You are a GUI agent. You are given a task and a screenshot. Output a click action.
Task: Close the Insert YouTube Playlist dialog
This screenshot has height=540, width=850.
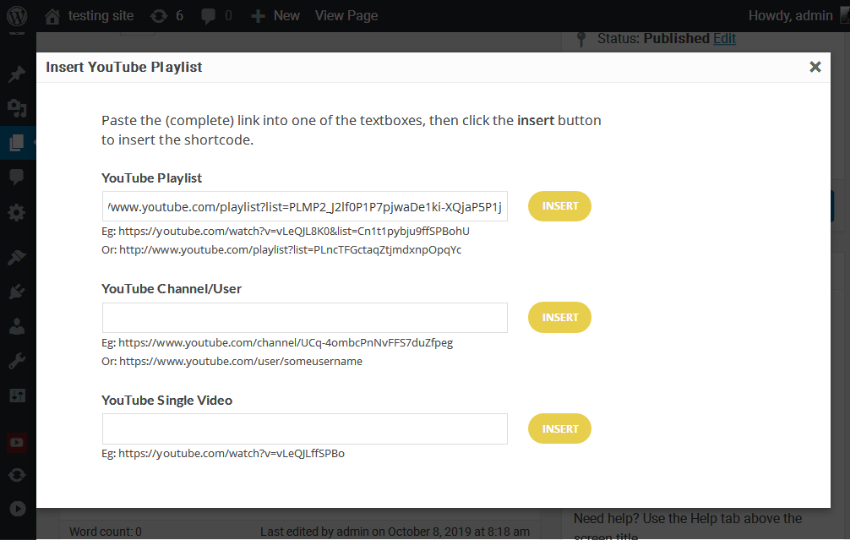click(x=815, y=67)
